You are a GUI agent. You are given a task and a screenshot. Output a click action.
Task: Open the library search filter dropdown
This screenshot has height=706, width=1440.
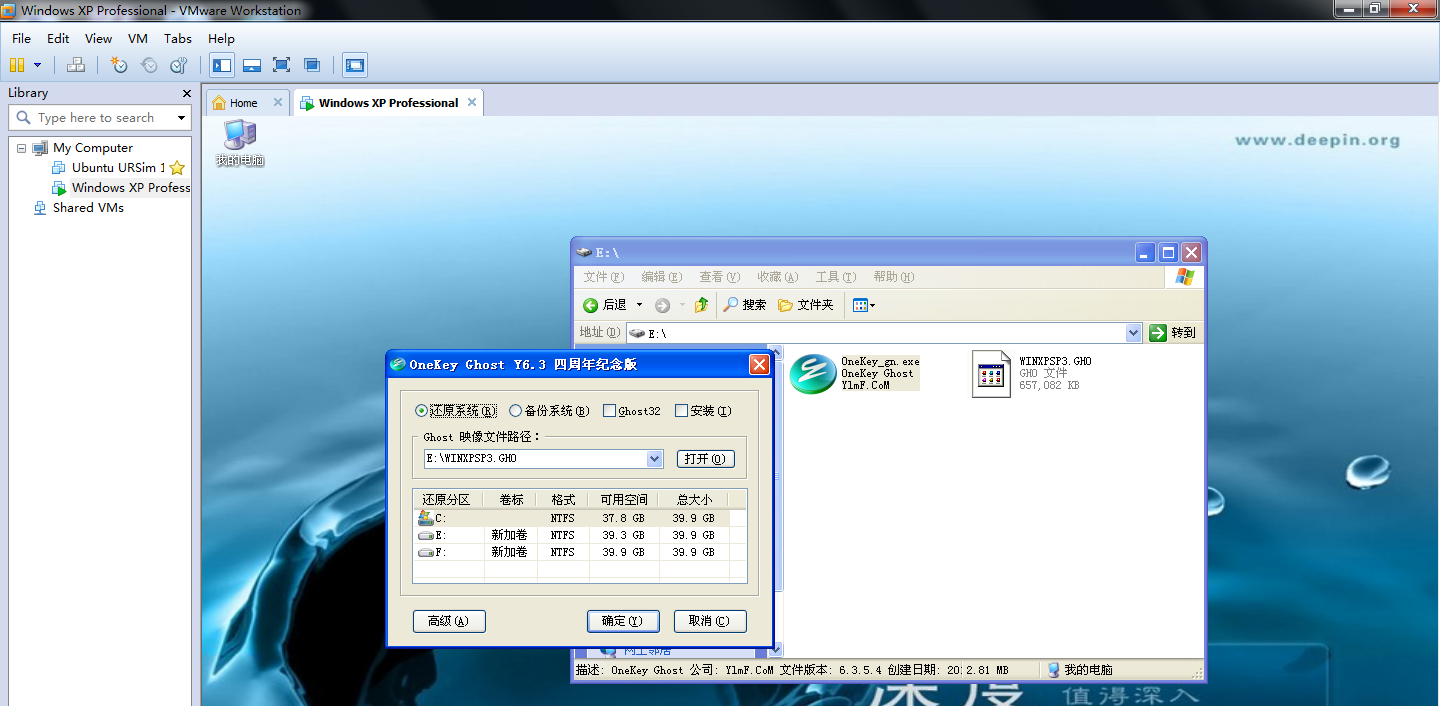coord(181,118)
